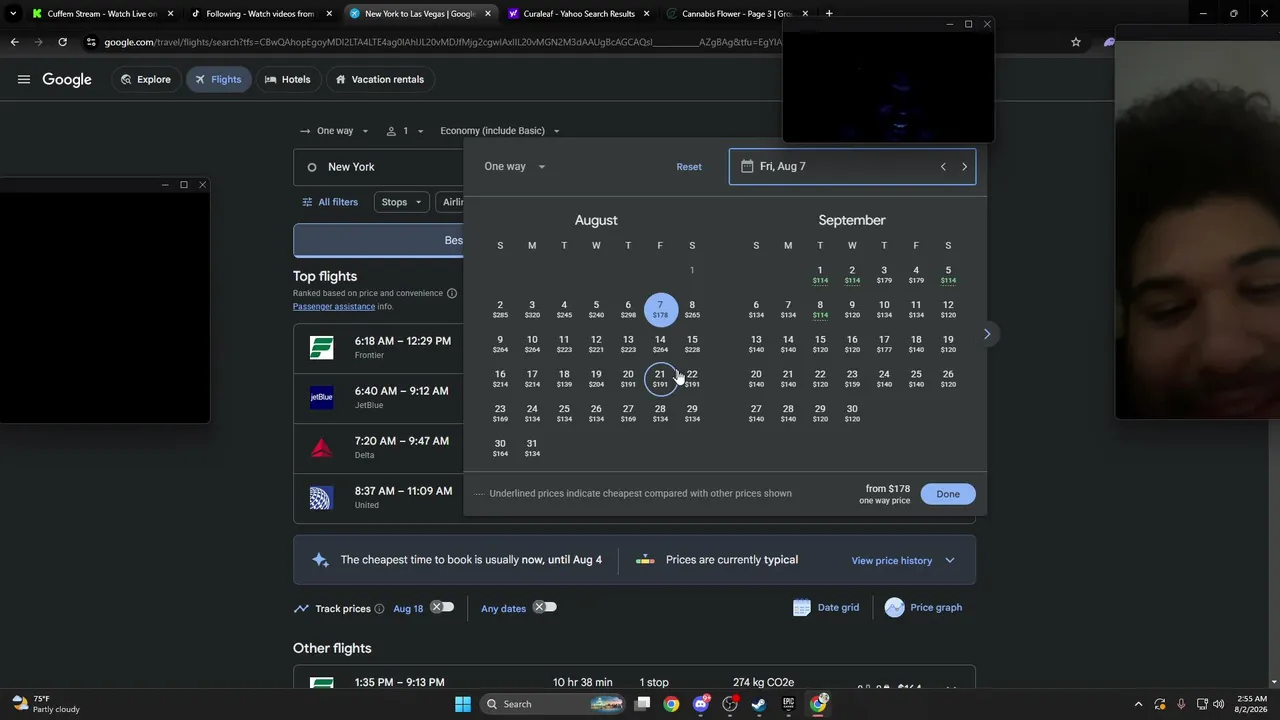The height and width of the screenshot is (720, 1280).
Task: Select the Flights tab
Action: point(218,80)
